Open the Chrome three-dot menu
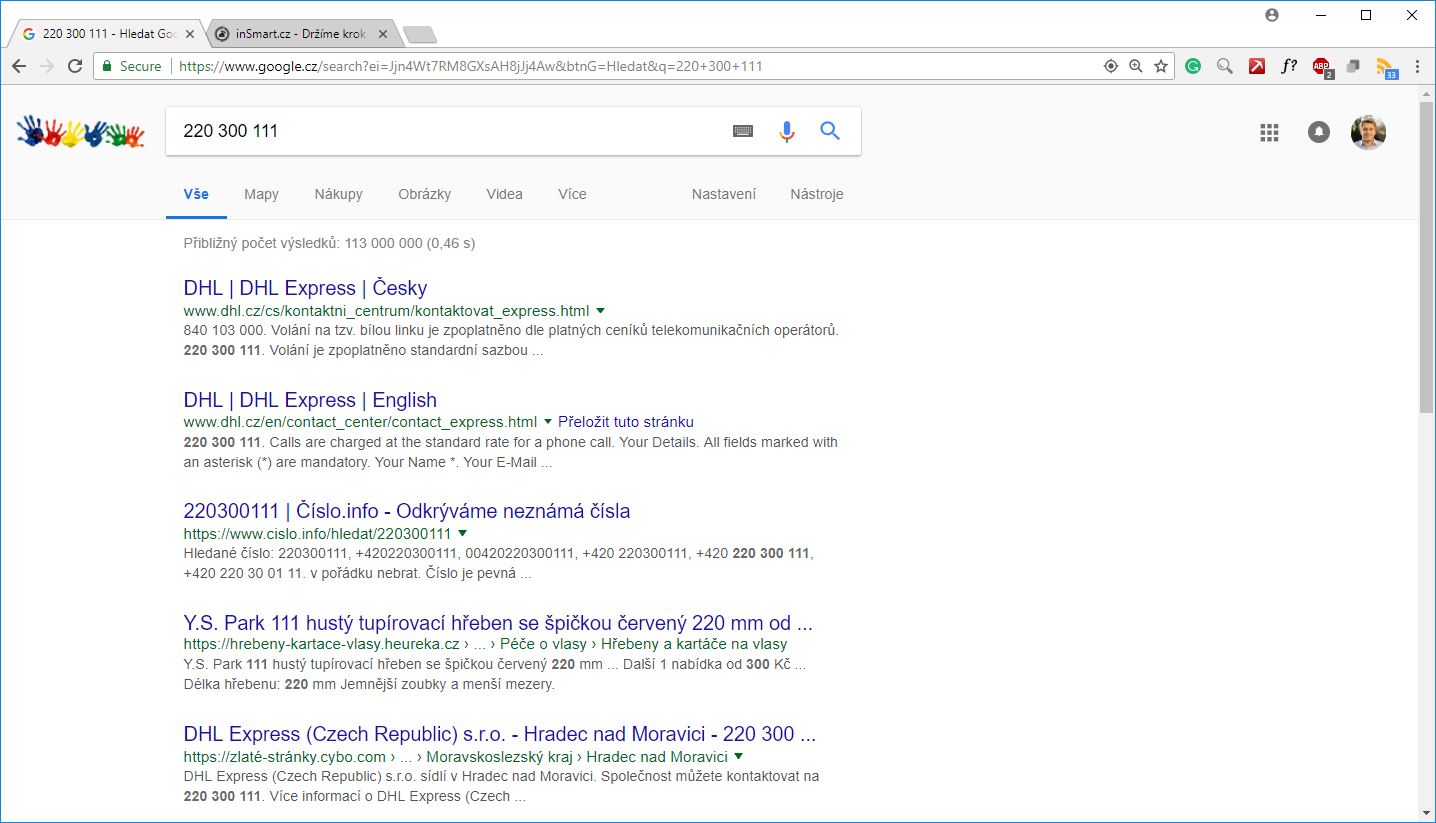Viewport: 1436px width, 823px height. pyautogui.click(x=1418, y=66)
